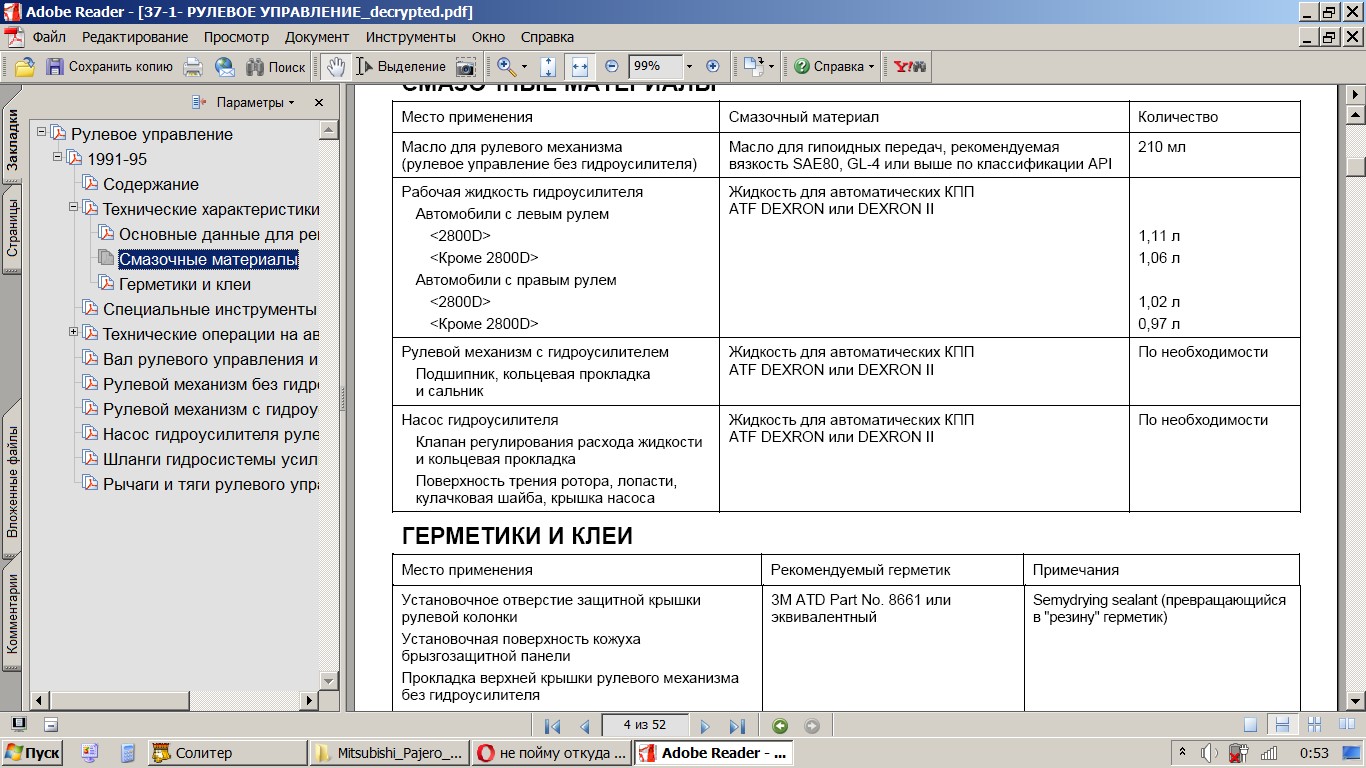This screenshot has height=768, width=1366.
Task: Click the zoom out minus button
Action: pyautogui.click(x=612, y=67)
